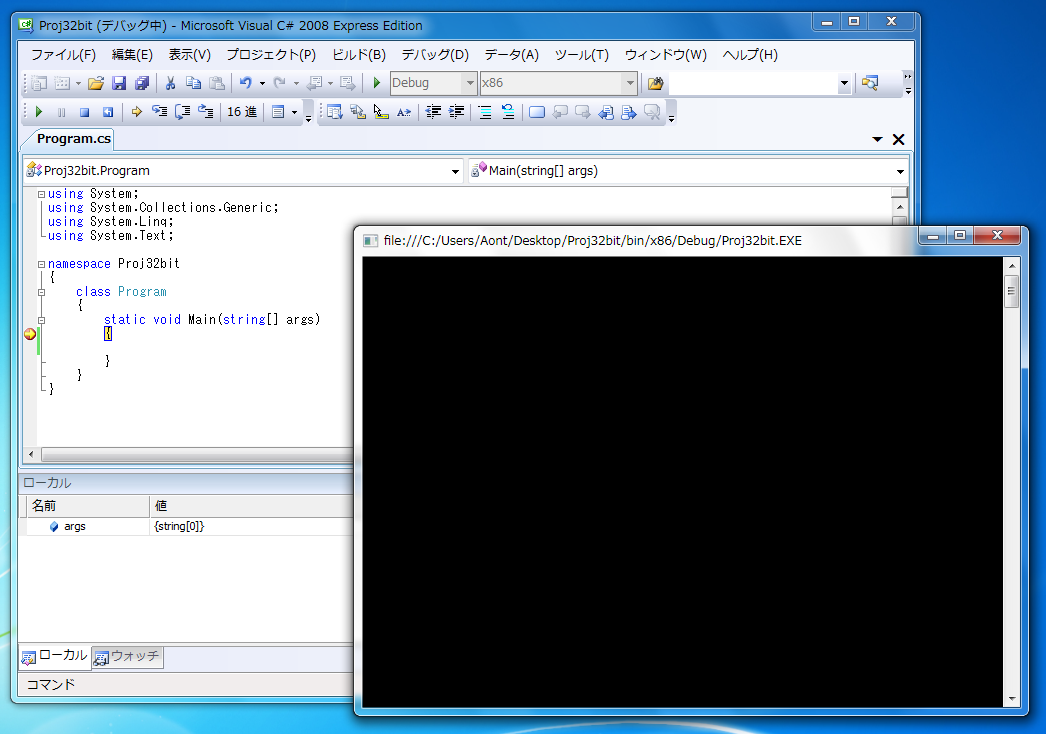Click the Copy icon in toolbar

pos(193,83)
